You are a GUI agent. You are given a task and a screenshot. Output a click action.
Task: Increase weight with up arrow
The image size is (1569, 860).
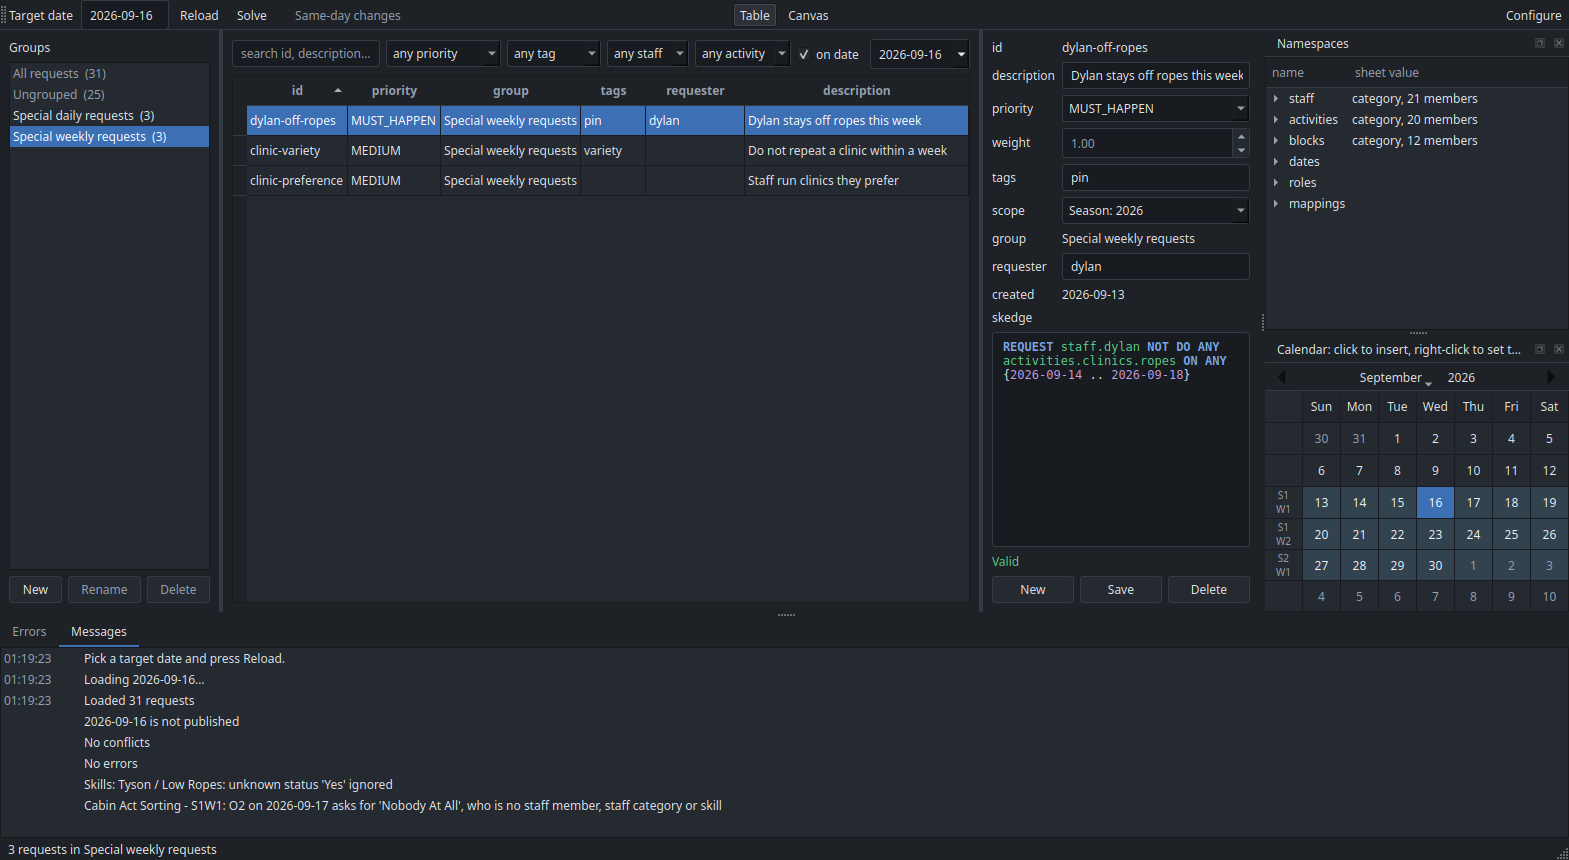(1241, 136)
